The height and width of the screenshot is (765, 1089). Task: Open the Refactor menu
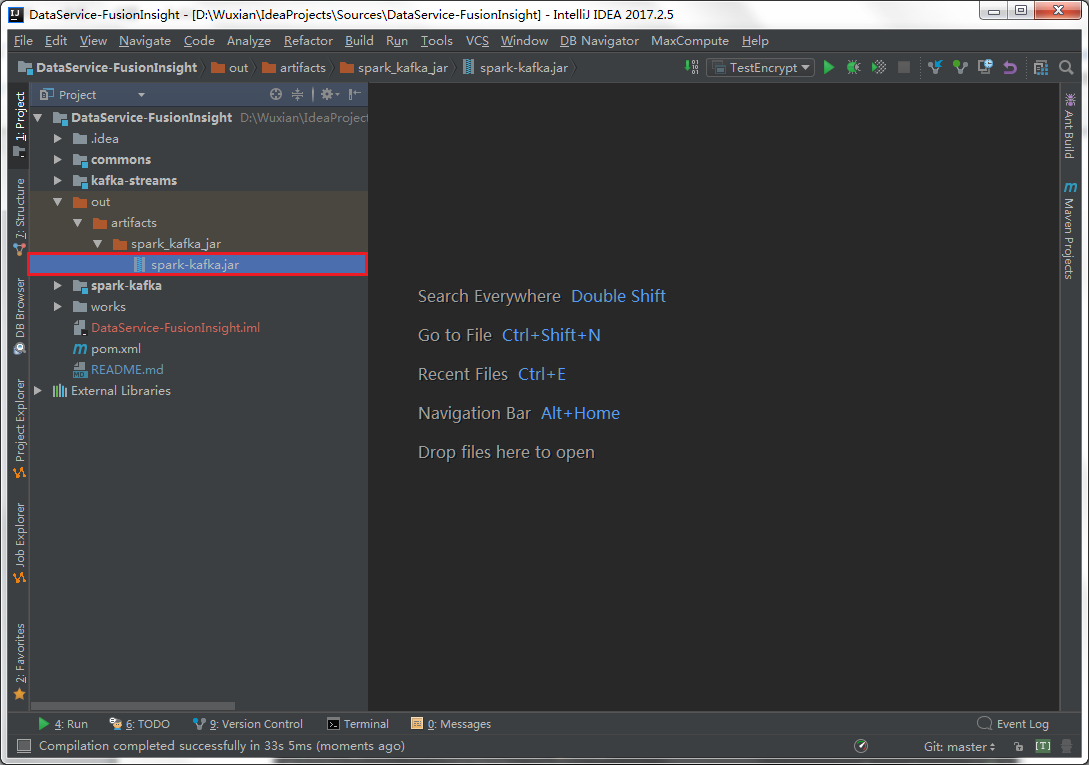(x=308, y=40)
